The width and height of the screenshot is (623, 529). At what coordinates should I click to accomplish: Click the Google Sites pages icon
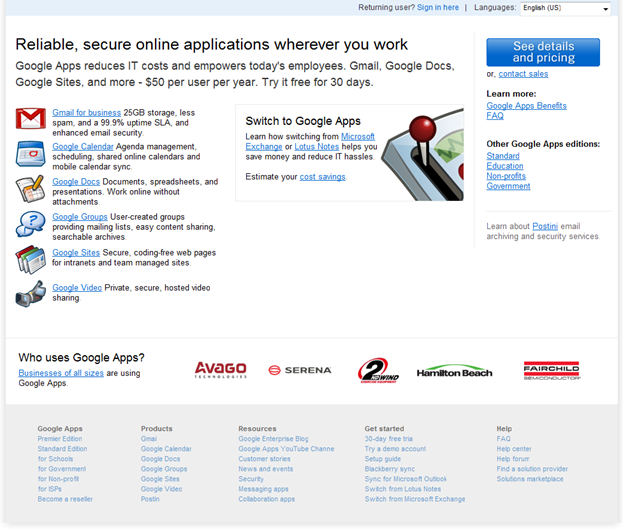click(31, 260)
